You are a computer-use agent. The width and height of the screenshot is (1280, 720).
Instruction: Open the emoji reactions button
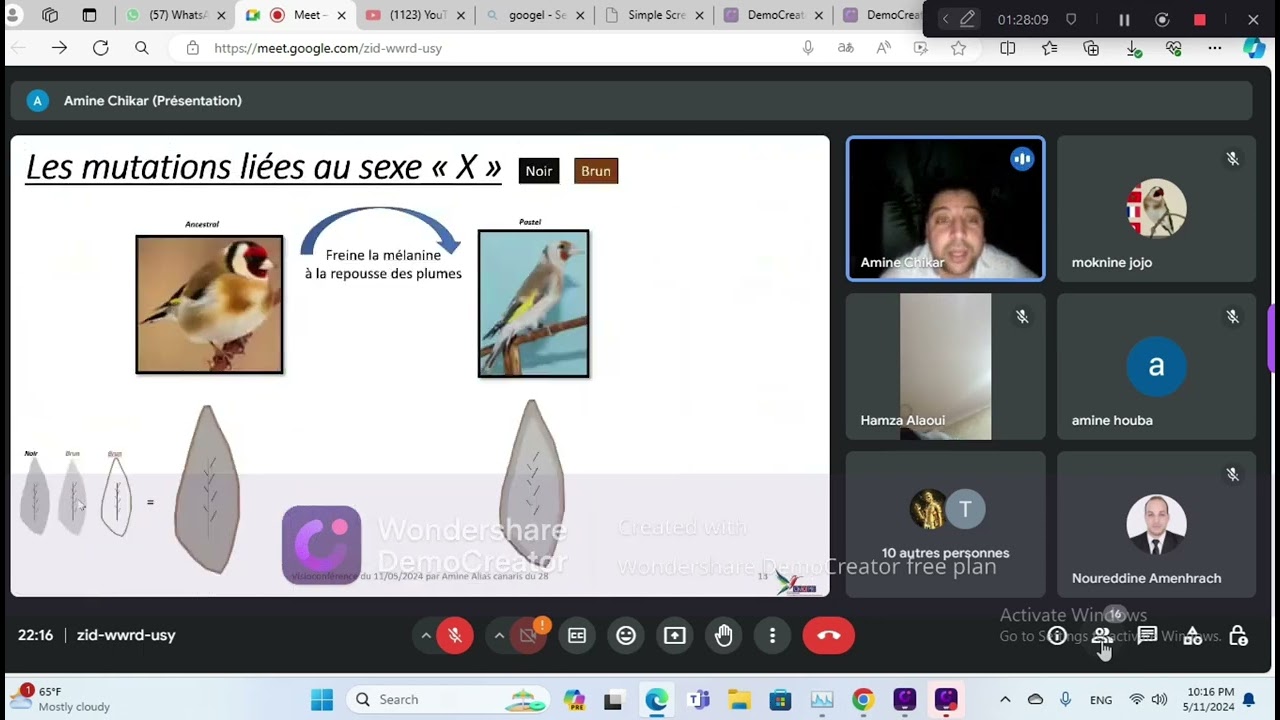point(626,635)
